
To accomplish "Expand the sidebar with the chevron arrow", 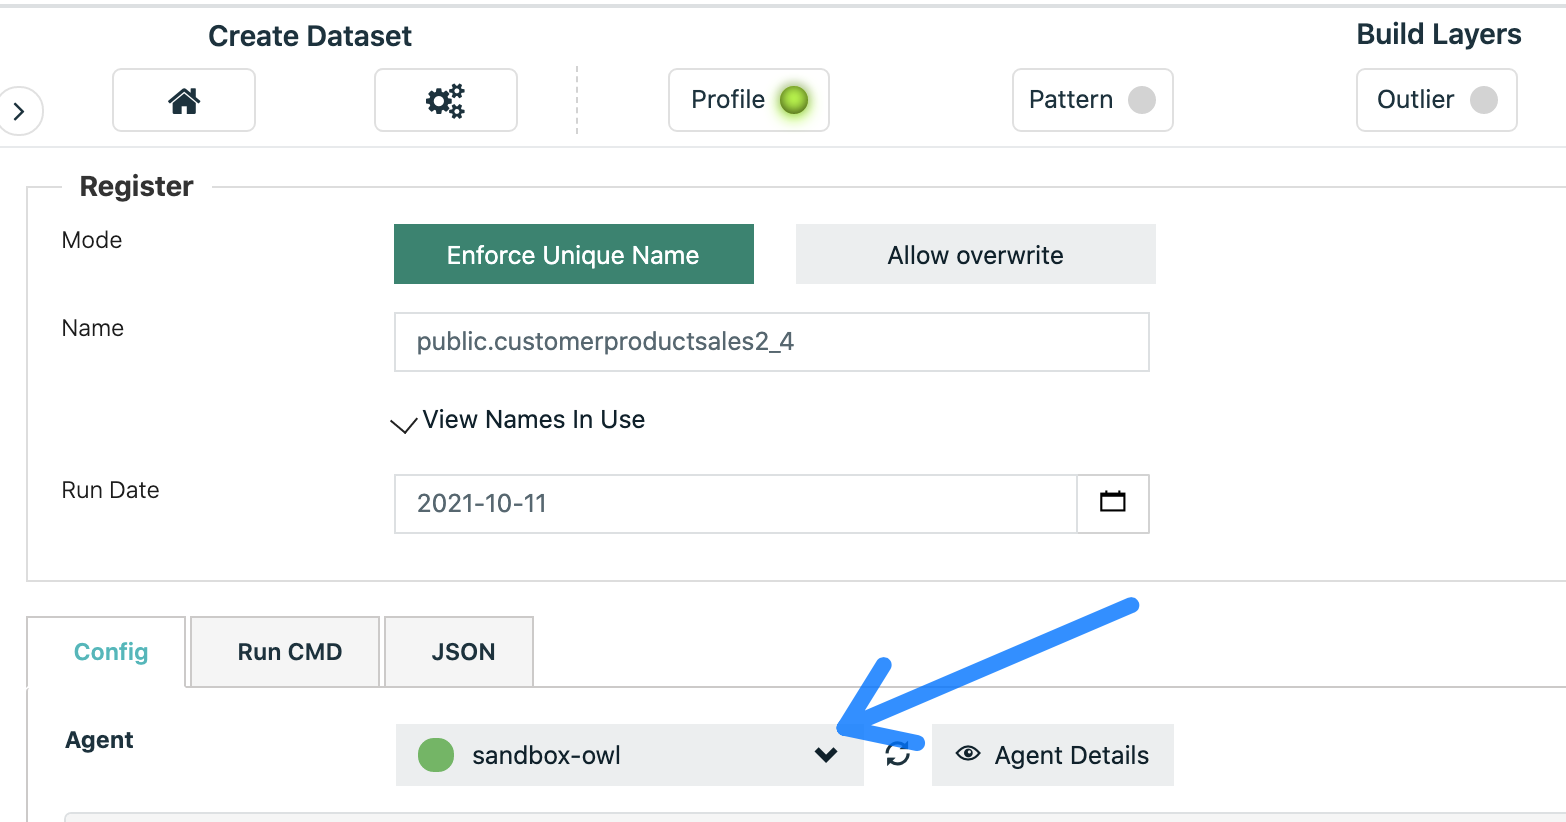I will click(19, 111).
